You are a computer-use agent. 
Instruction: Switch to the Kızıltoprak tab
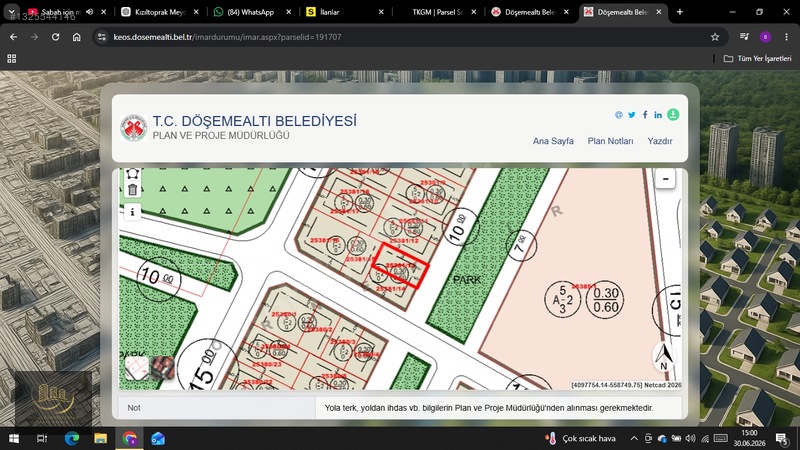[x=160, y=12]
